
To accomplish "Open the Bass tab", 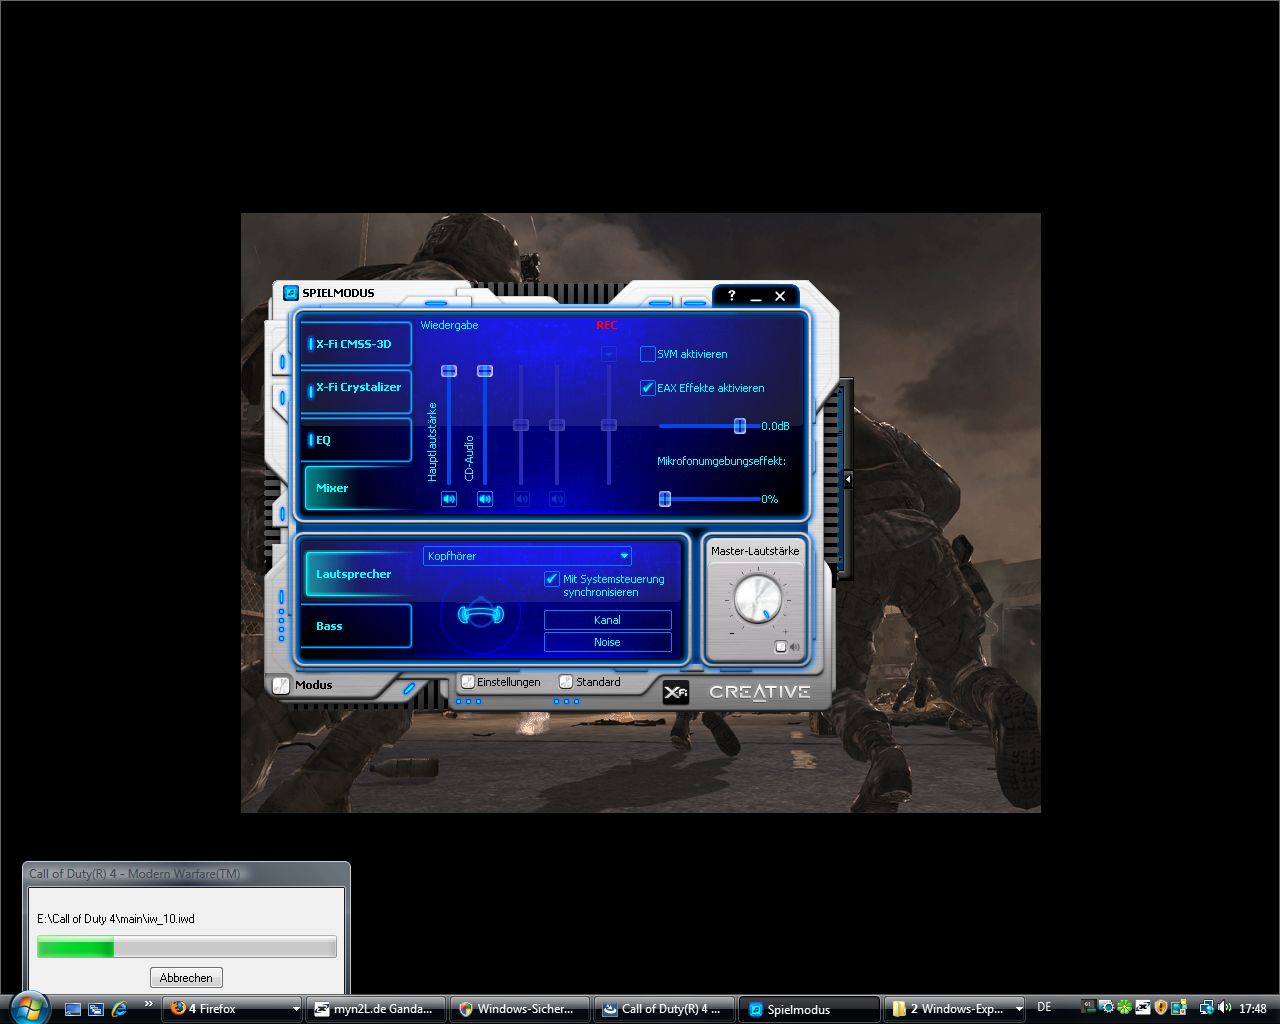I will point(356,626).
